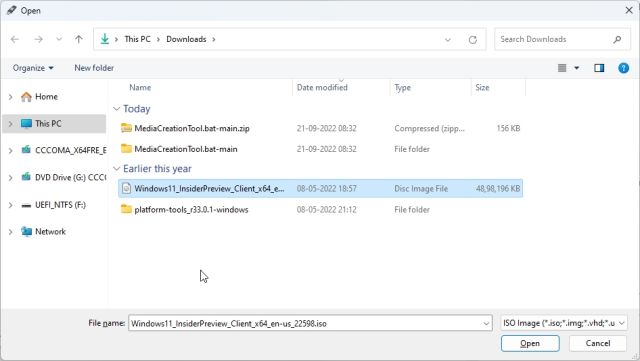
Task: Create a New folder
Action: point(94,68)
